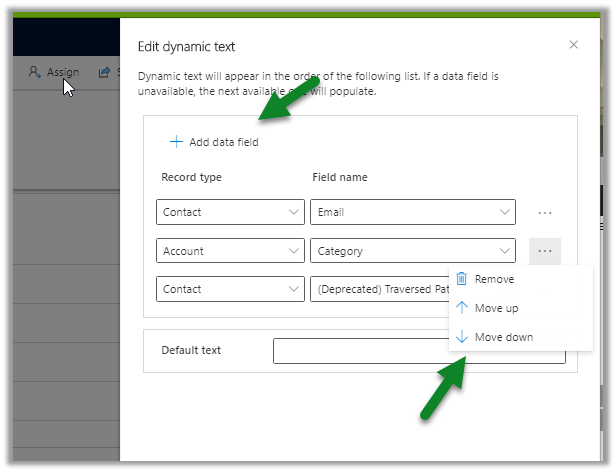Click the trash can icon beside Remove
Viewport: 616px width, 473px height.
(x=462, y=279)
